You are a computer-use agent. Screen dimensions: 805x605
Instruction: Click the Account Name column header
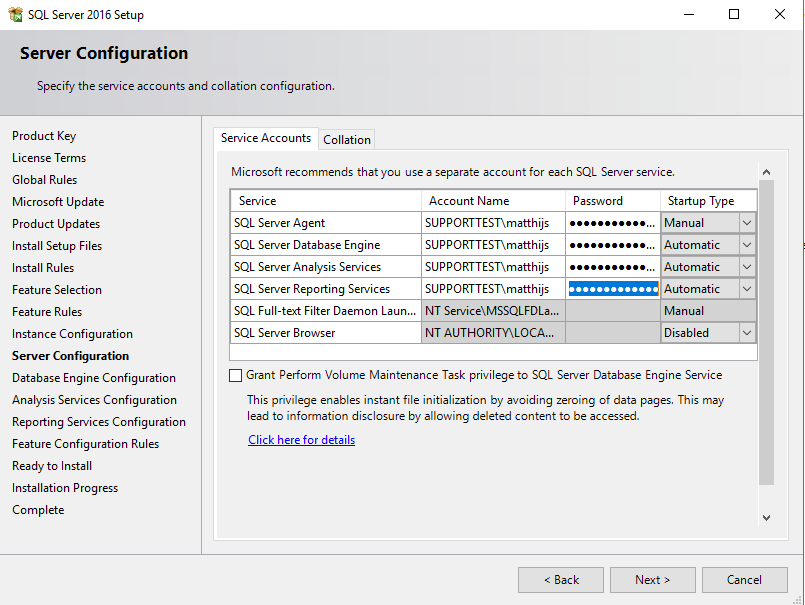click(493, 201)
